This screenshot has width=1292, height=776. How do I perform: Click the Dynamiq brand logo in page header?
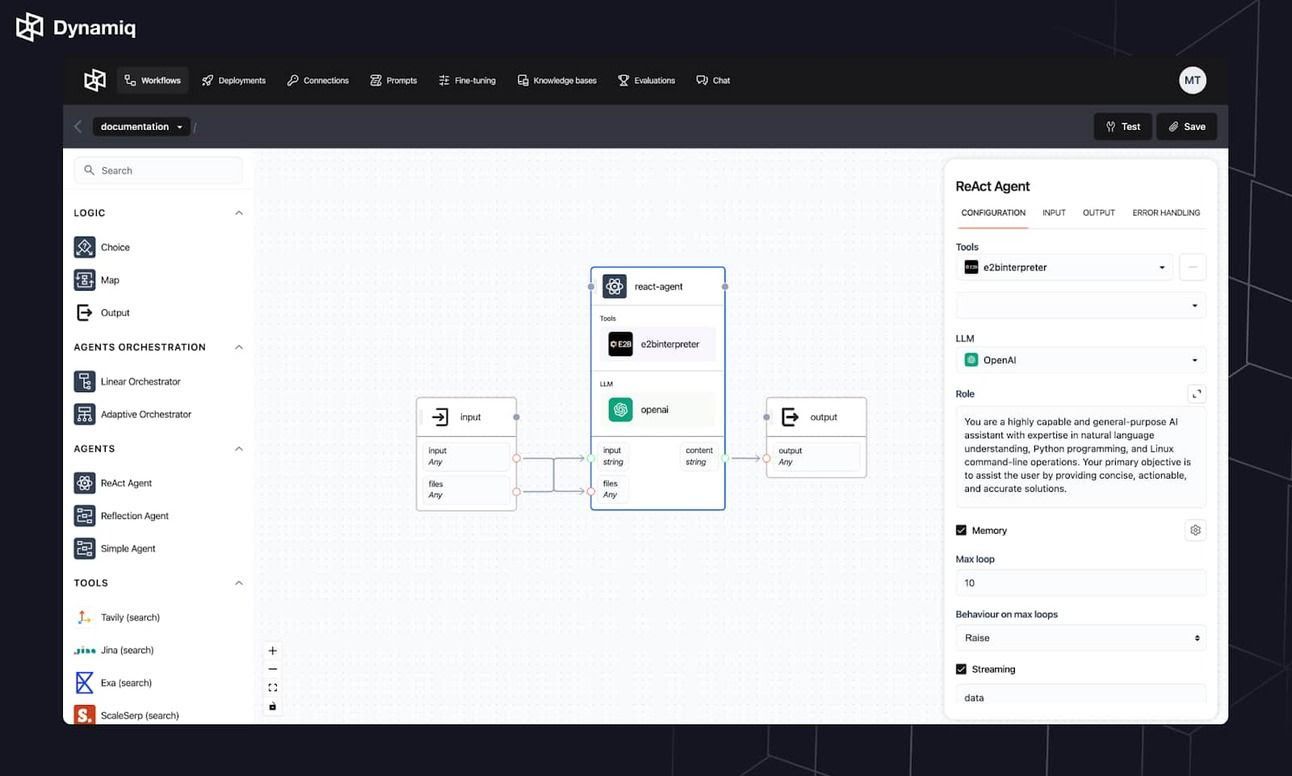76,27
